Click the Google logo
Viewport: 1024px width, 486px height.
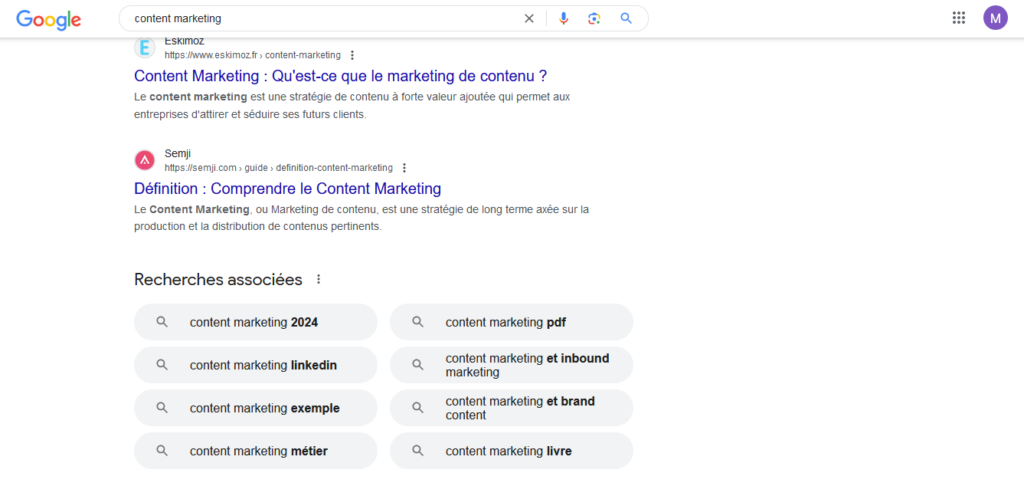coord(48,19)
